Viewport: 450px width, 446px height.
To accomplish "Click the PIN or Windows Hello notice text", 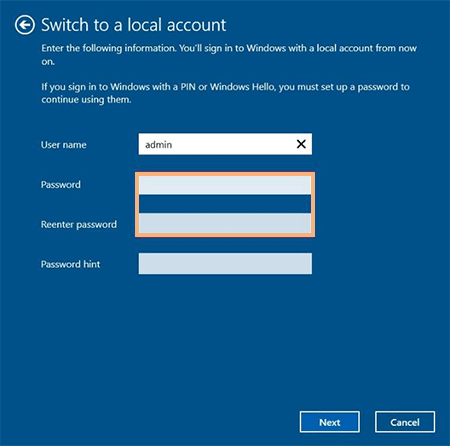I will [225, 93].
